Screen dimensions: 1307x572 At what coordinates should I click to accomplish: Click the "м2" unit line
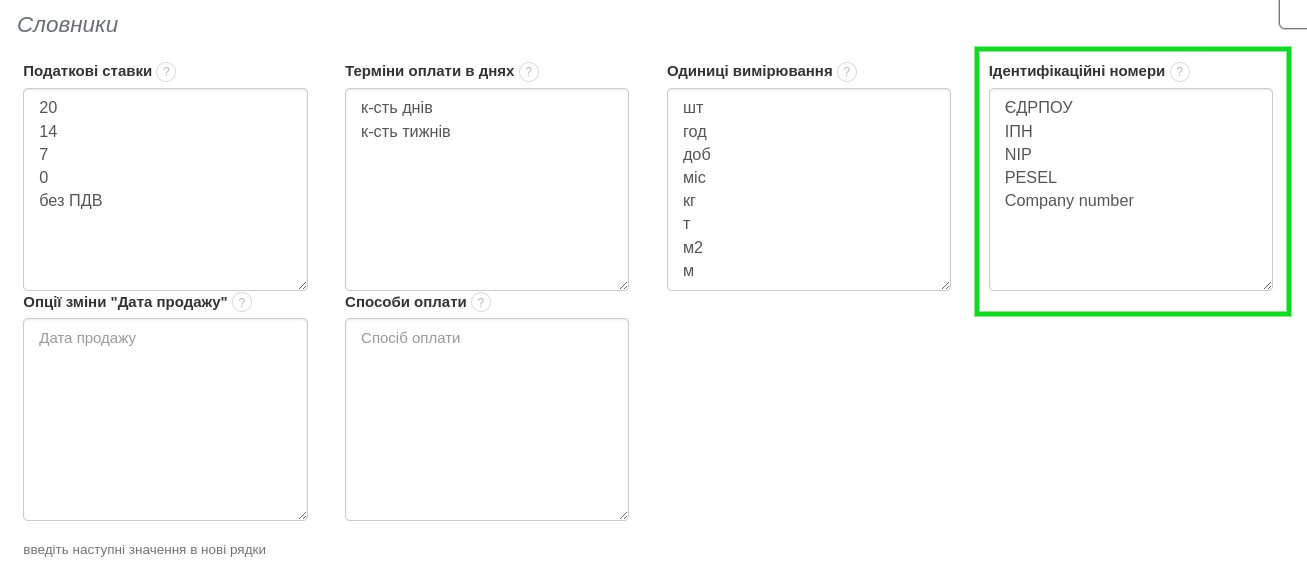693,248
